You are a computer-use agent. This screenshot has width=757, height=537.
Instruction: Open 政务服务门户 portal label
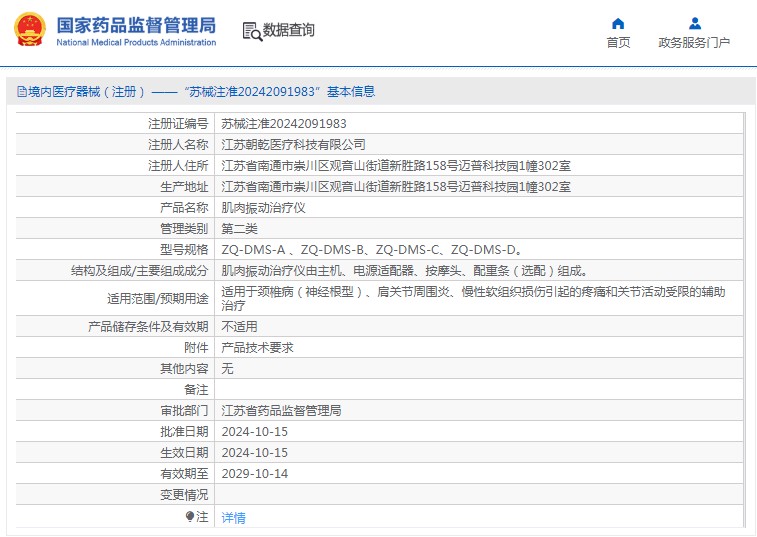(x=694, y=42)
